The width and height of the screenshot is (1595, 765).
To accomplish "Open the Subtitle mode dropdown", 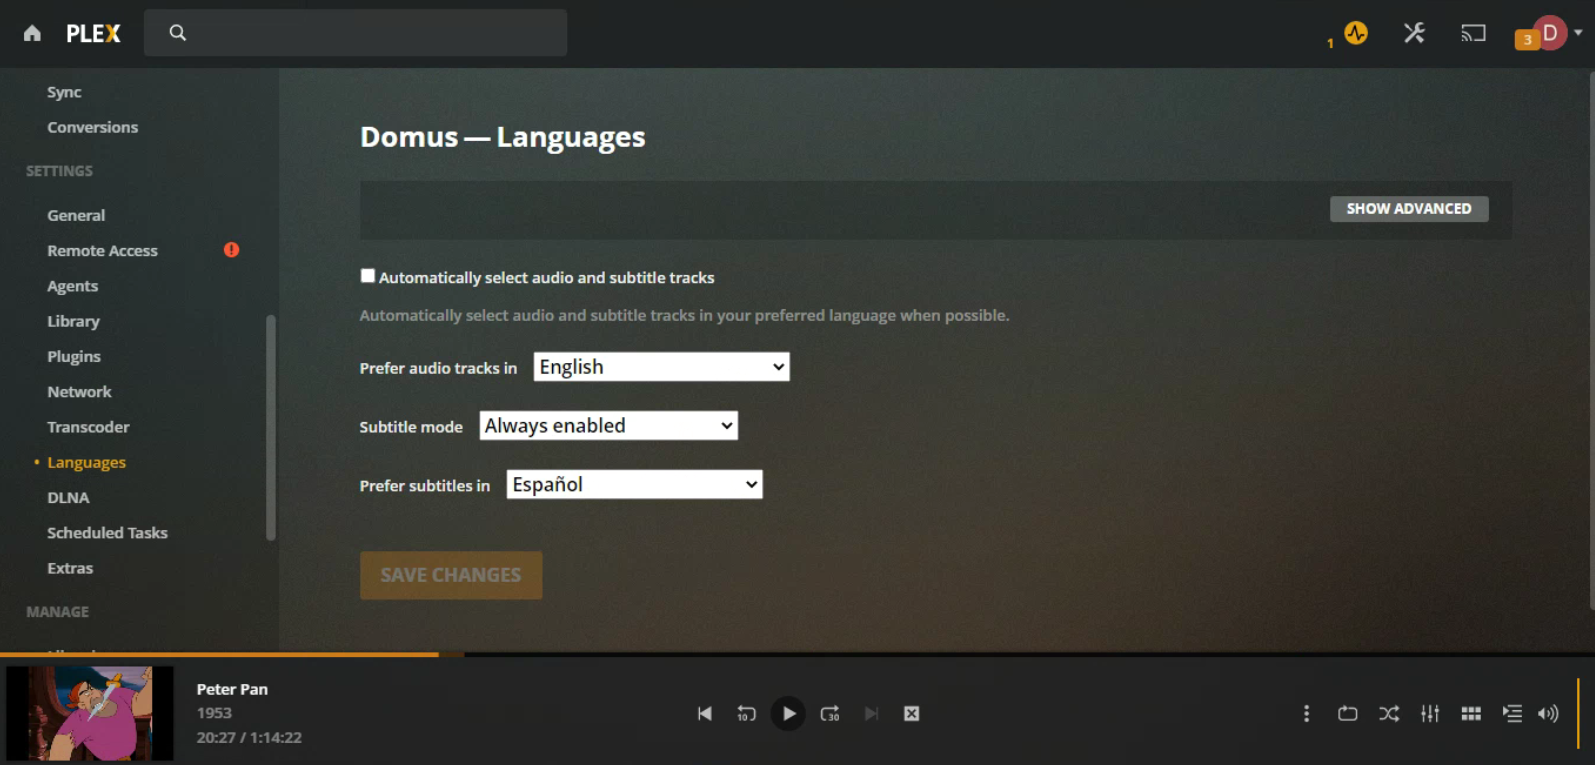I will (x=608, y=426).
